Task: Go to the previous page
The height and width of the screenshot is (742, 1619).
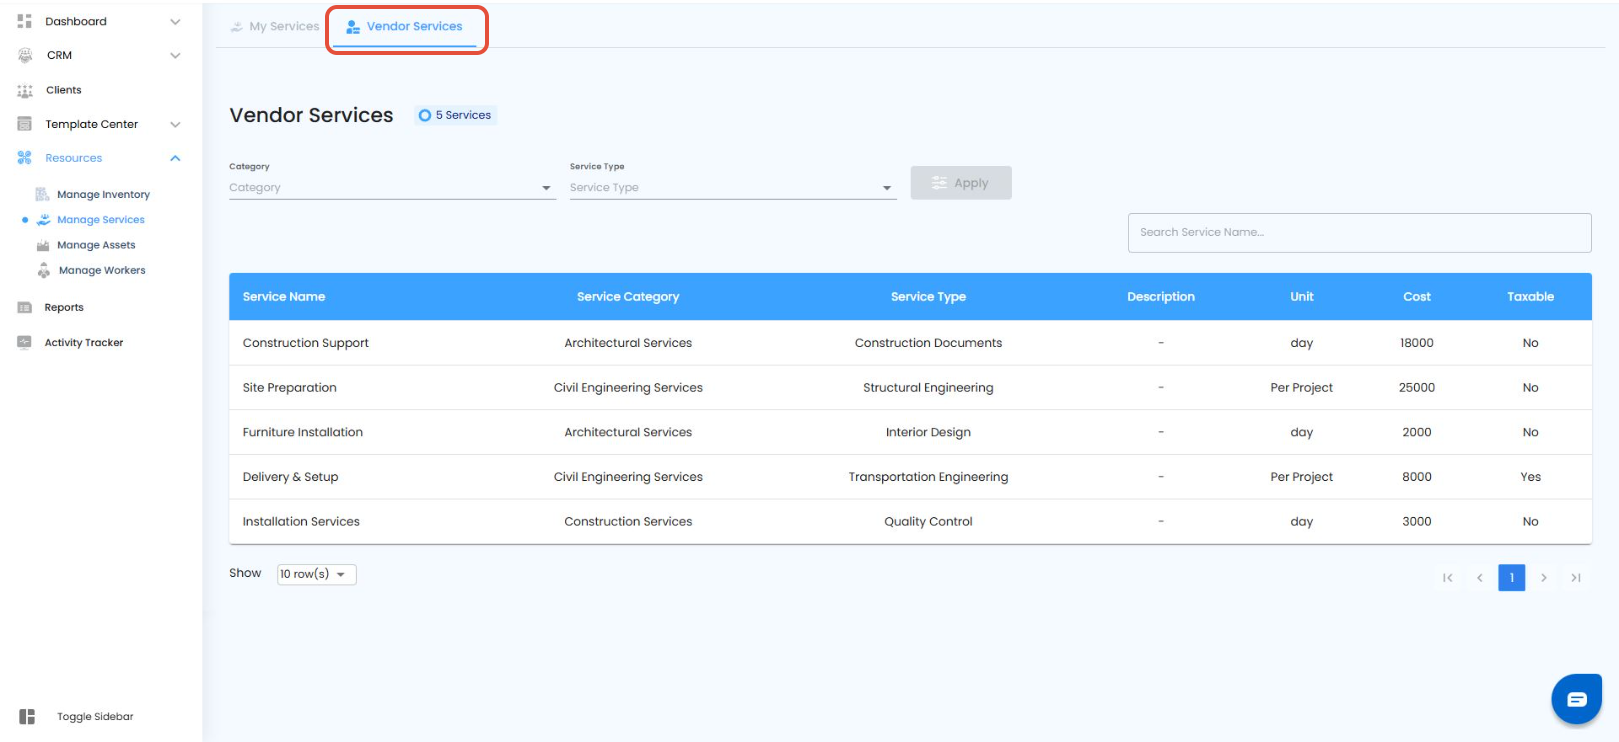Action: click(1480, 578)
